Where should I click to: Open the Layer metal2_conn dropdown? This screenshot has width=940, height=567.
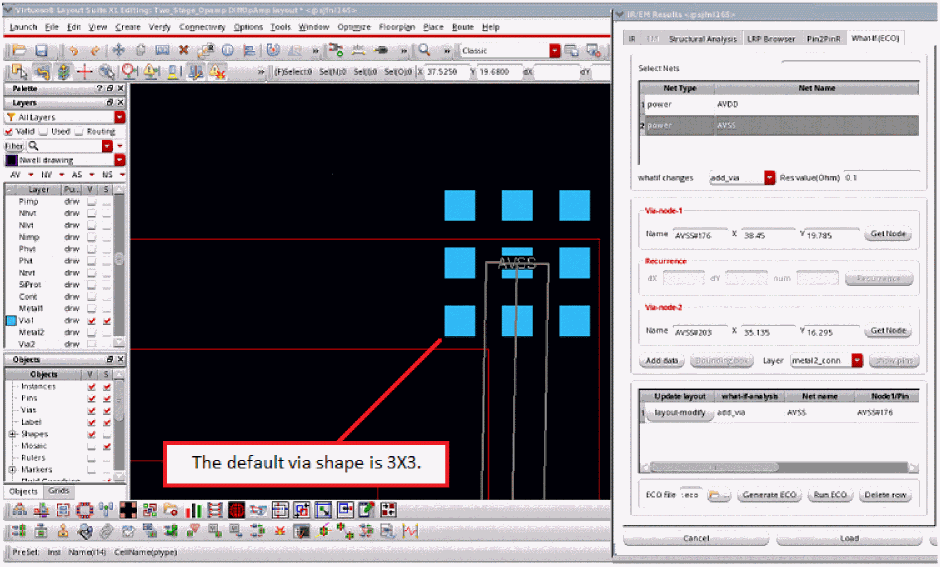(x=857, y=360)
